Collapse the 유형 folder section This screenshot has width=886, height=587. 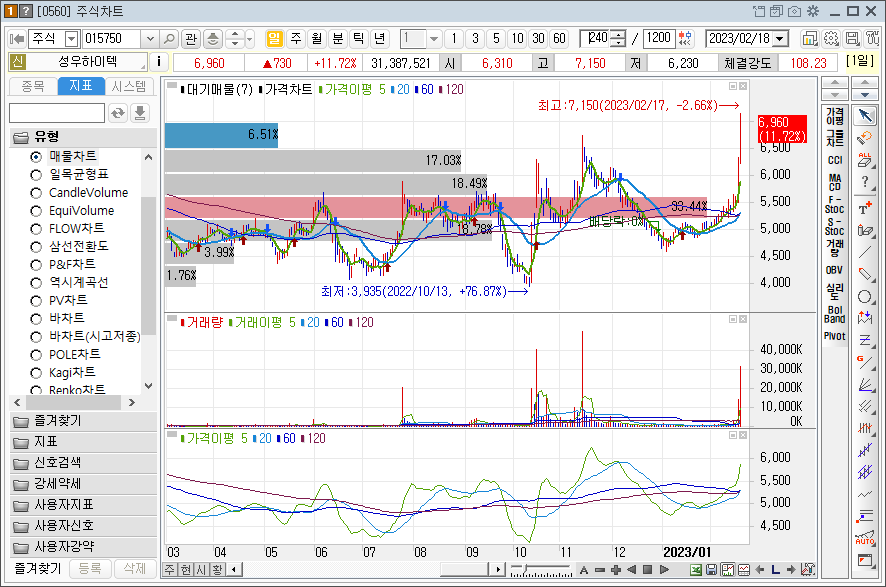(83, 137)
